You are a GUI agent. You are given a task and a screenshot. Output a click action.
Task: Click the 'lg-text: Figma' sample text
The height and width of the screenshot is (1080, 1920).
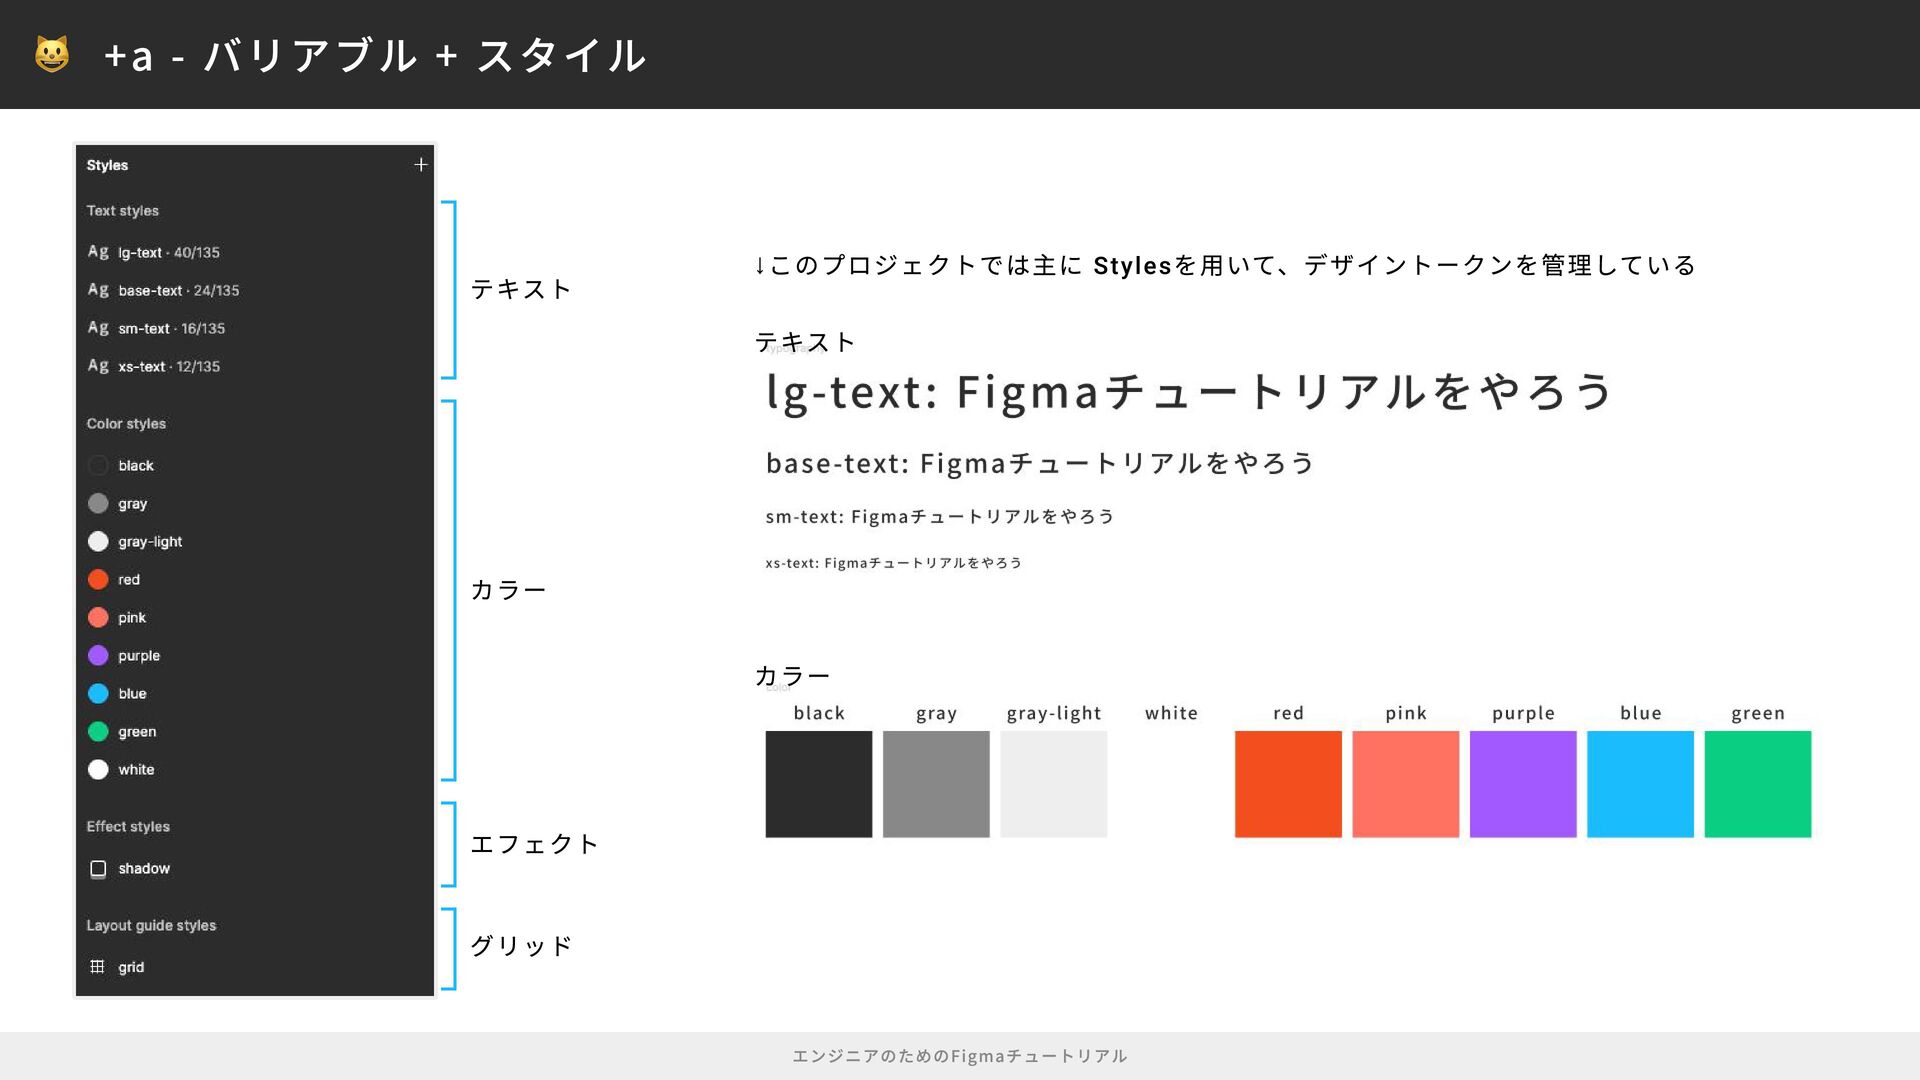coord(1188,391)
